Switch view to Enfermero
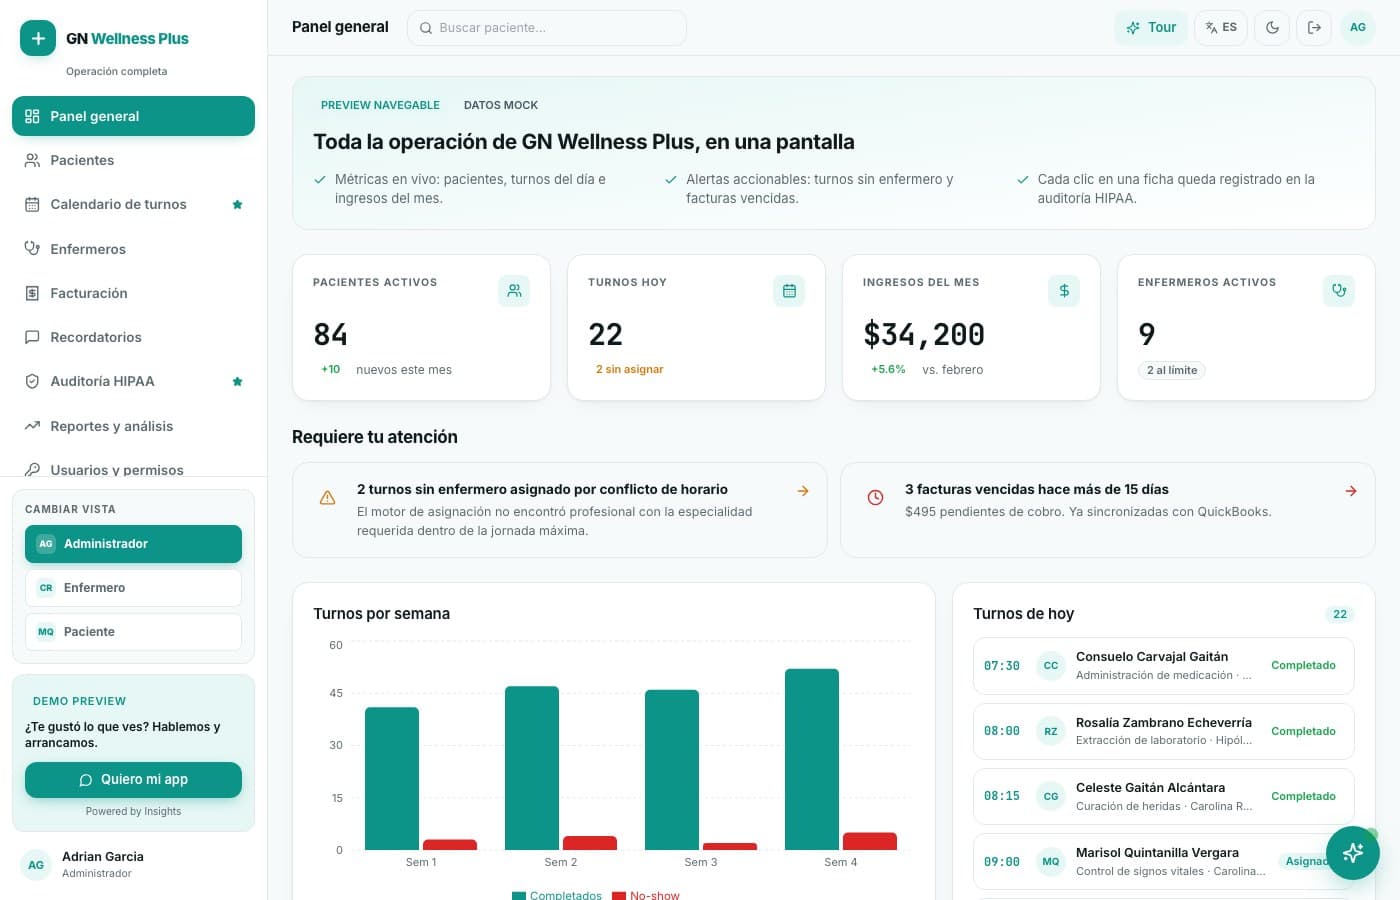 [133, 588]
